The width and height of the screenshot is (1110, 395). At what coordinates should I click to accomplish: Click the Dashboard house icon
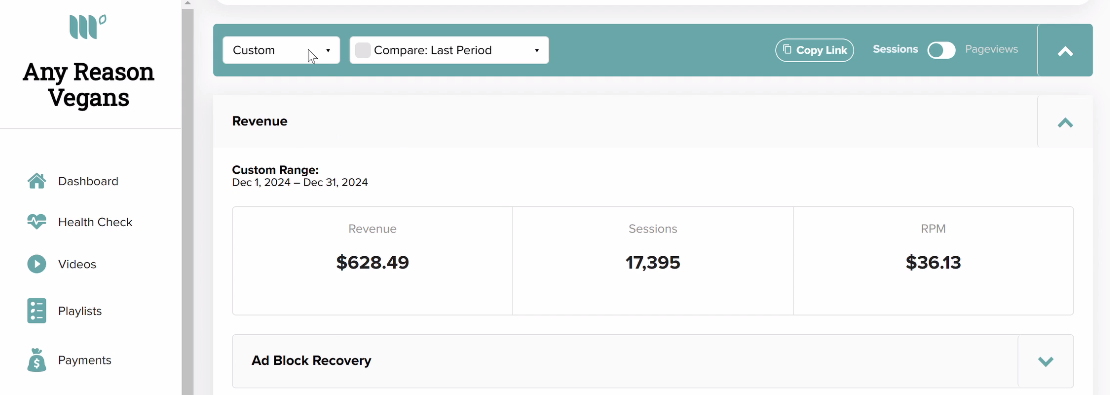[37, 181]
